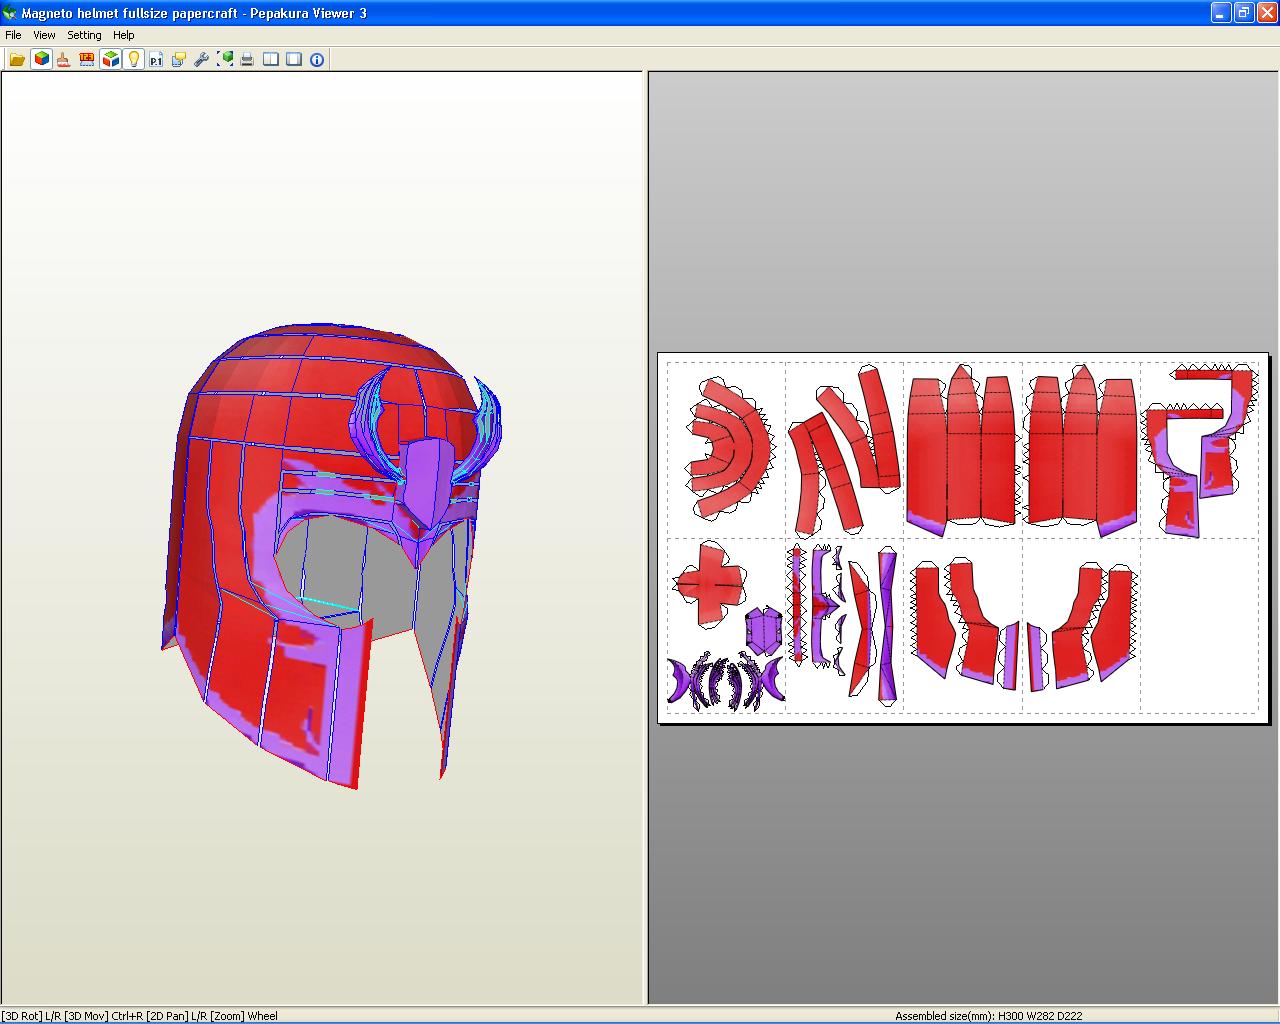Click the export note icon
The width and height of the screenshot is (1280, 1024).
[177, 59]
